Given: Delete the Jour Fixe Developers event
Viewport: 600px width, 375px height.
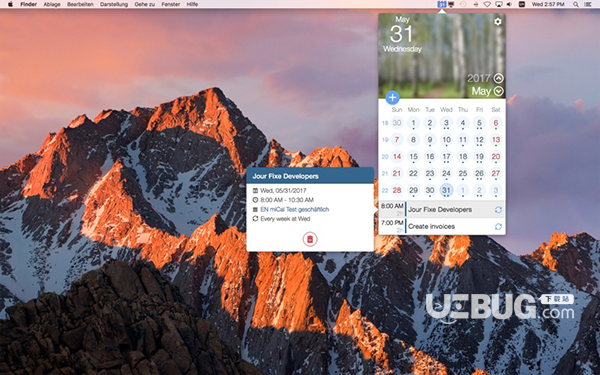Looking at the screenshot, I should (x=310, y=239).
